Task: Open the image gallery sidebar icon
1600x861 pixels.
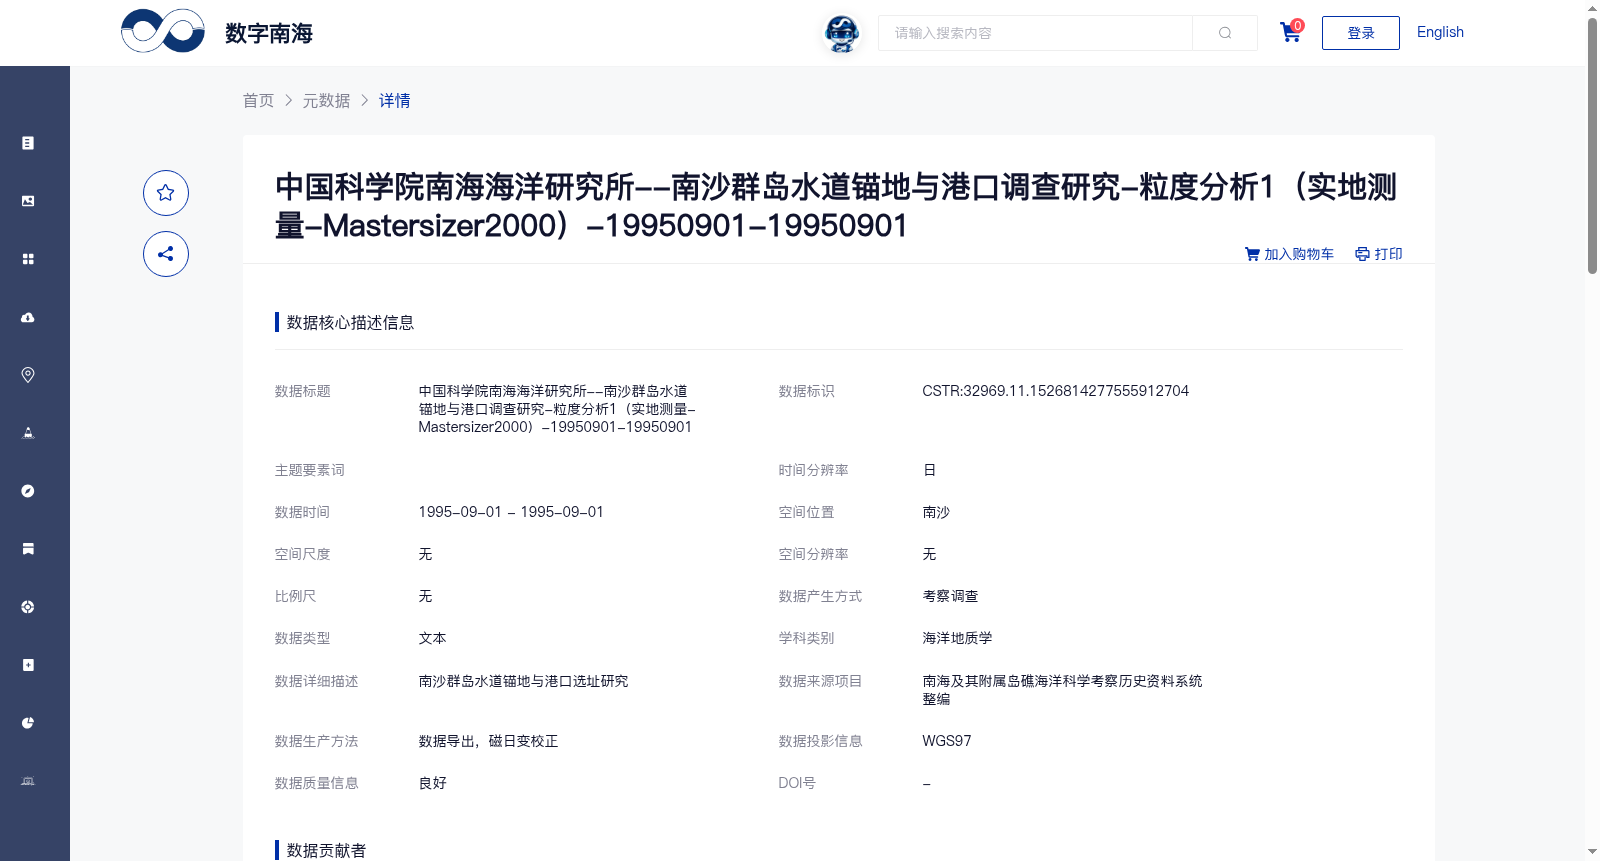Action: (28, 201)
